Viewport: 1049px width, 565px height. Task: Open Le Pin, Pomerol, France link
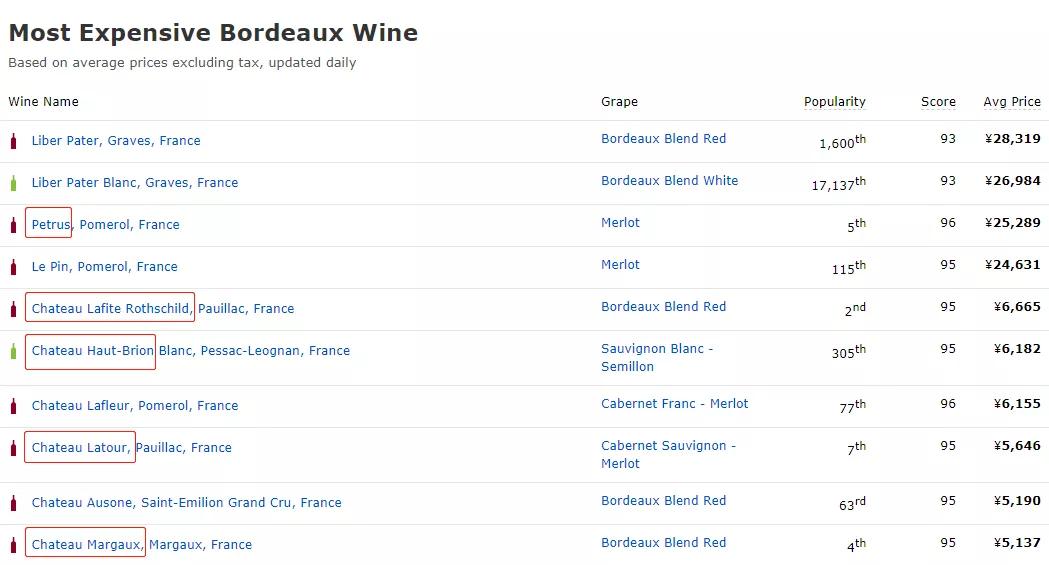tap(104, 267)
